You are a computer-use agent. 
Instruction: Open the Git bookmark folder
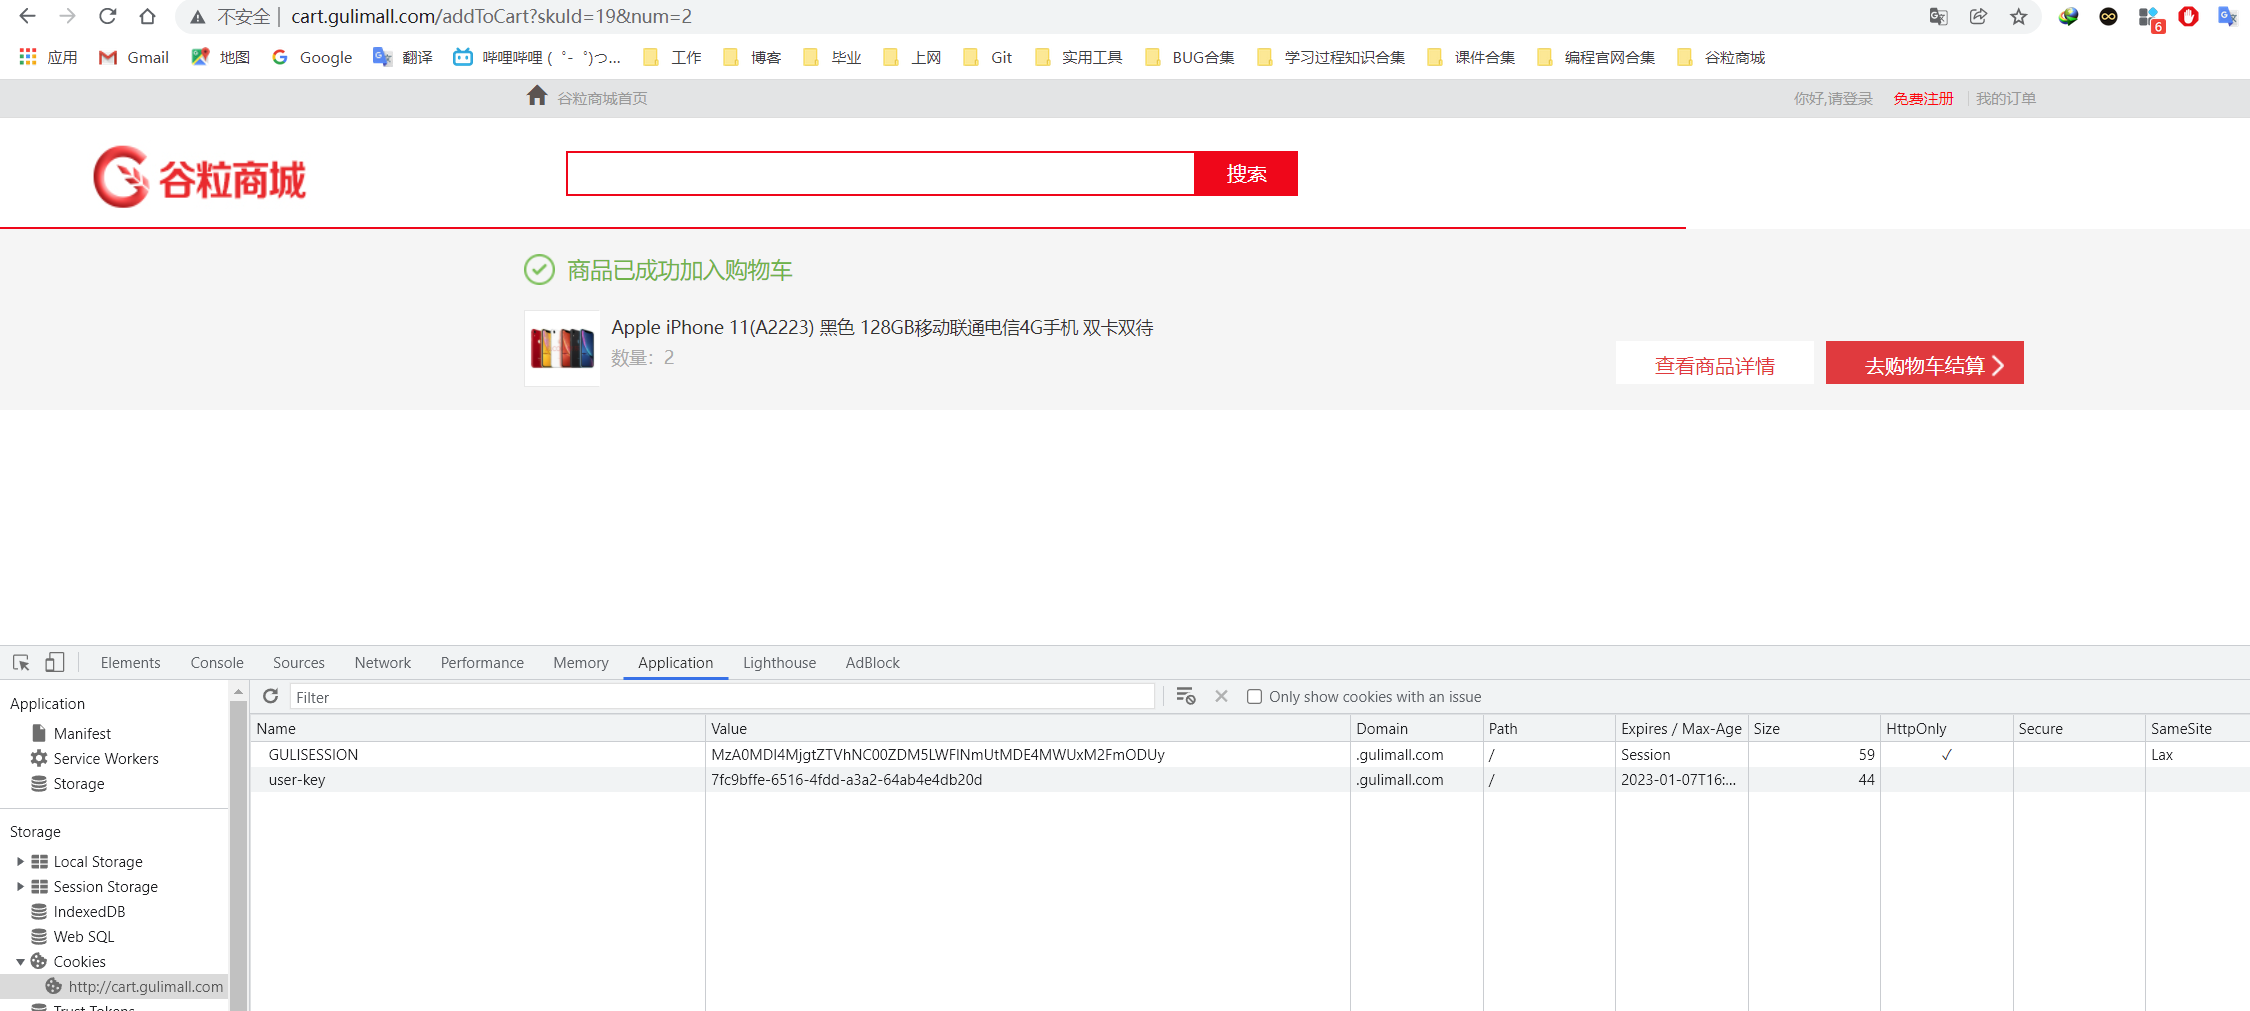click(x=988, y=57)
